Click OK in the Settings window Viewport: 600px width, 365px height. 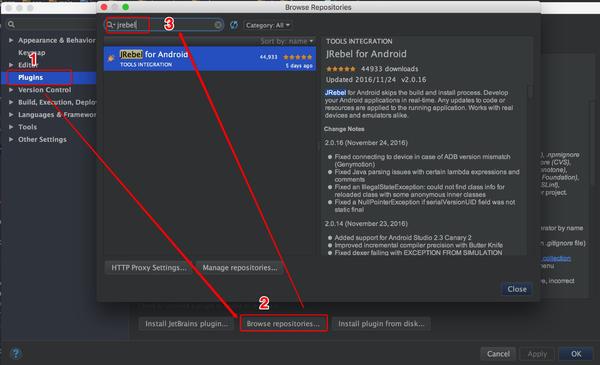click(x=576, y=354)
